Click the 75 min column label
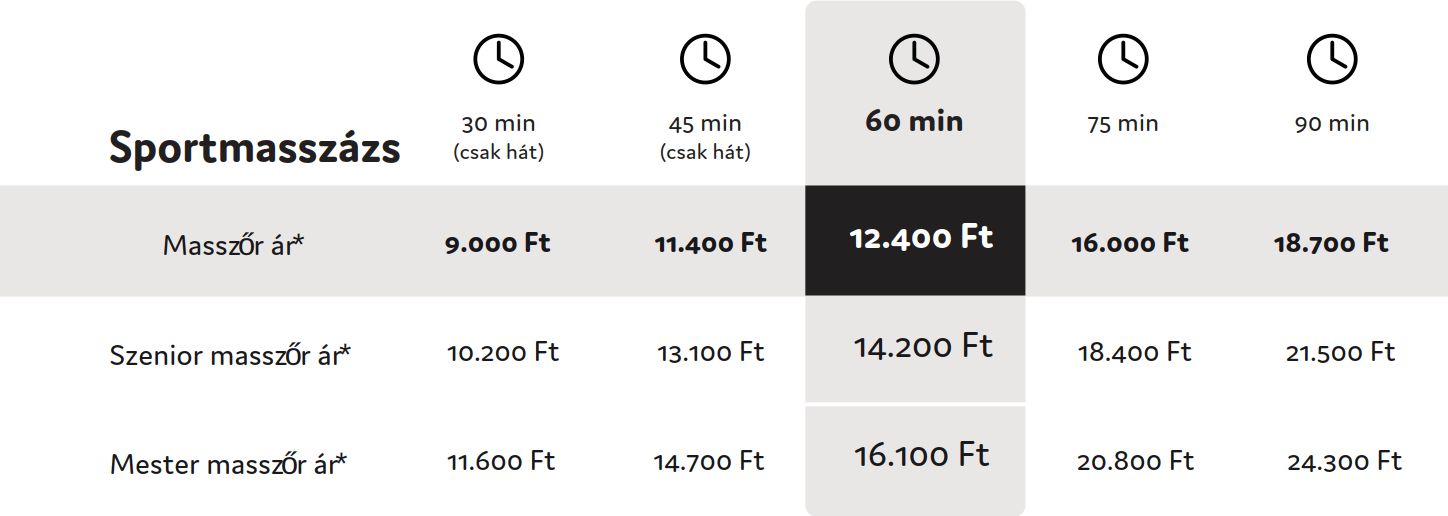Viewport: 1448px width, 516px height. pyautogui.click(x=1123, y=124)
